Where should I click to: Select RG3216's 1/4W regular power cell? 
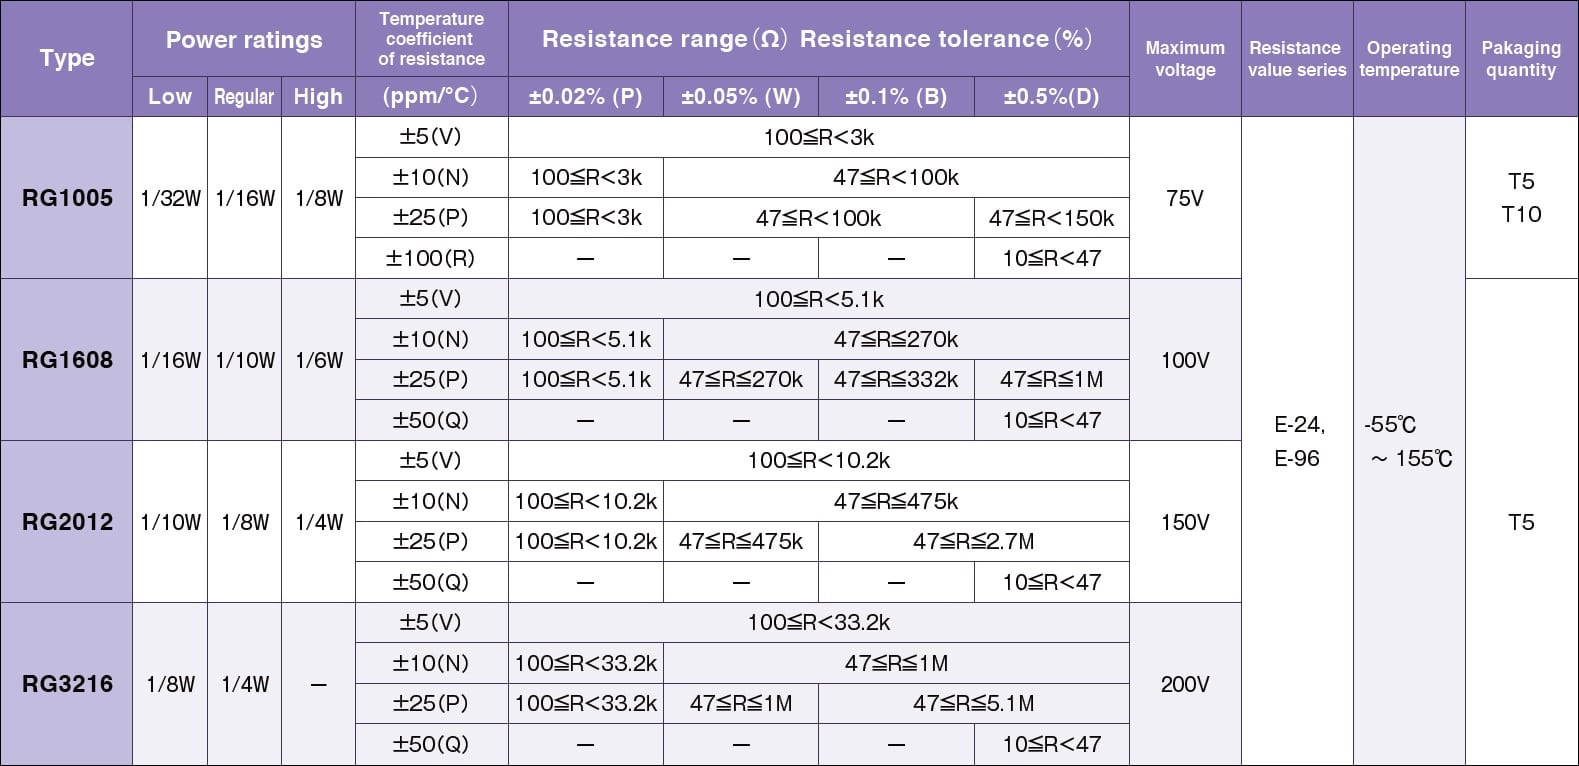[x=244, y=684]
